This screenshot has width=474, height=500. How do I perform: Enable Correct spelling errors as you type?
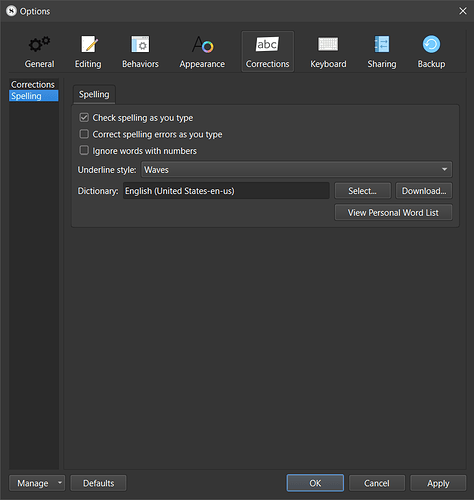coord(84,134)
